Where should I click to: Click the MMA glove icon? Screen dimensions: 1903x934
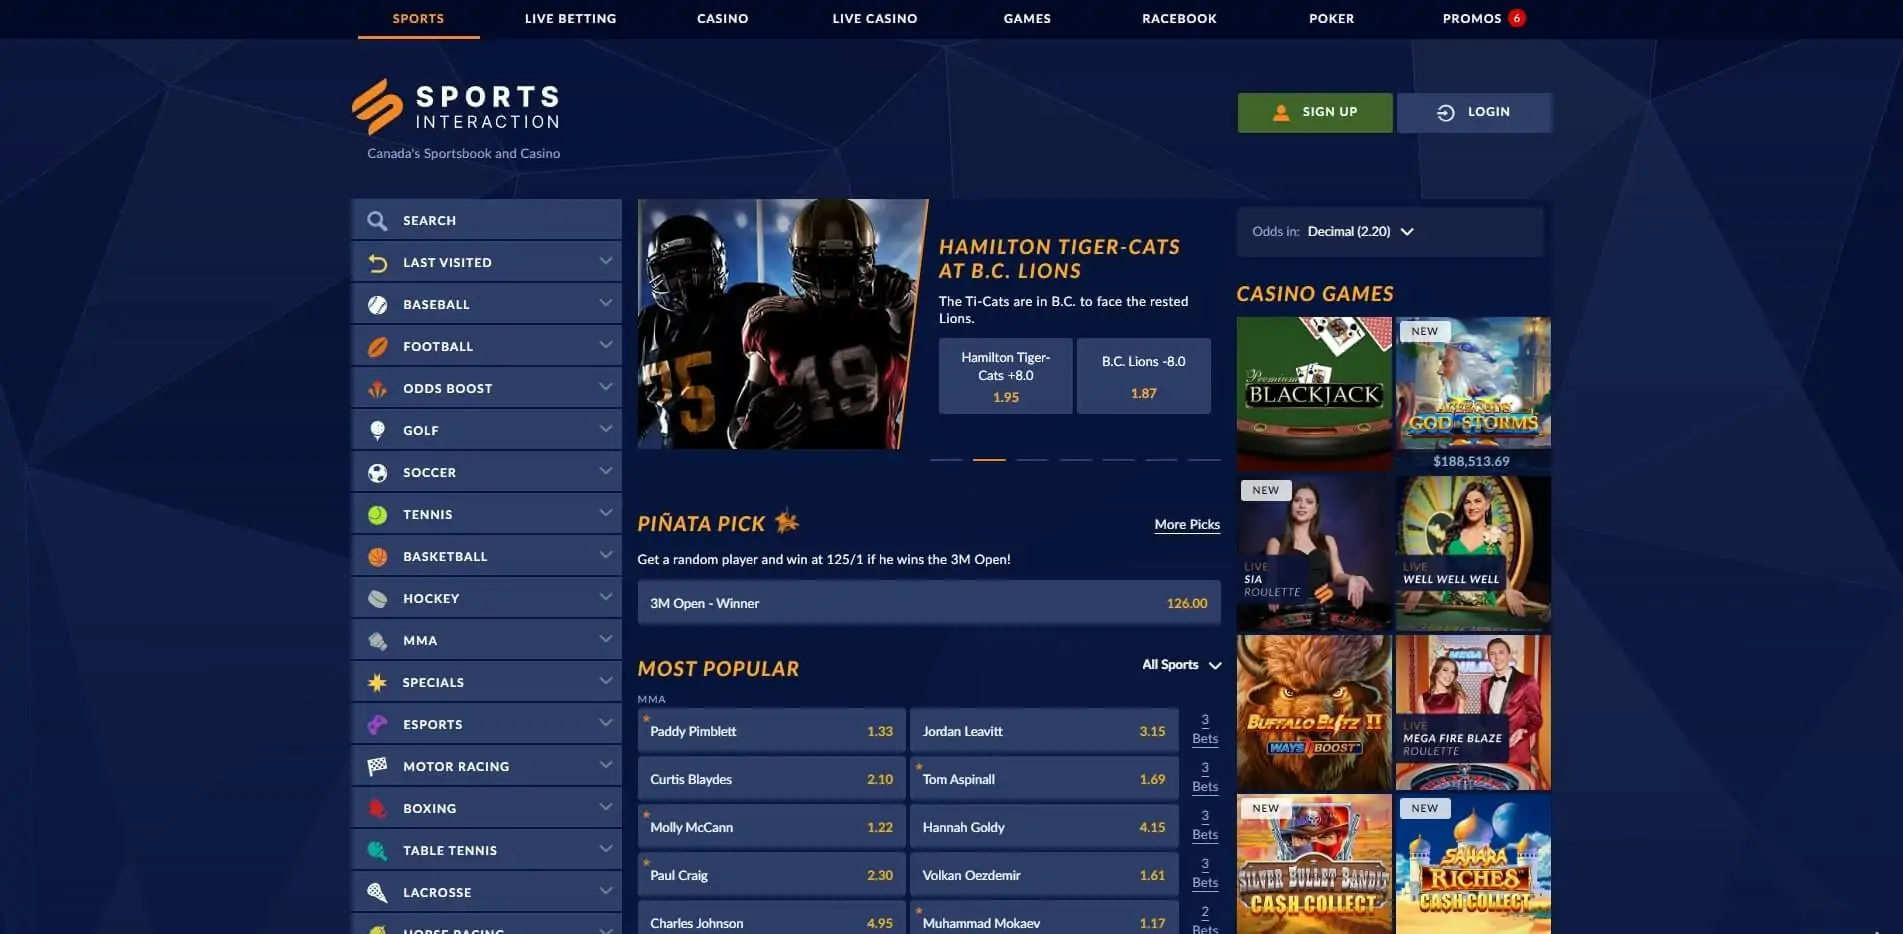pyautogui.click(x=377, y=640)
